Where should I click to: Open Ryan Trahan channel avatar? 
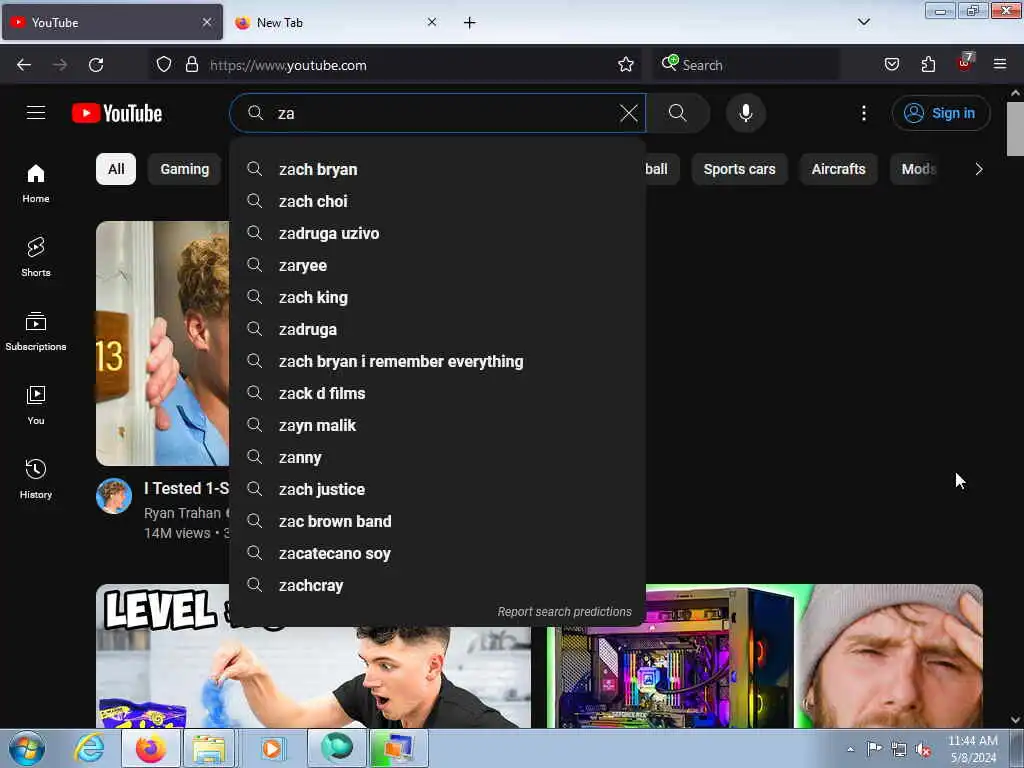click(x=114, y=496)
